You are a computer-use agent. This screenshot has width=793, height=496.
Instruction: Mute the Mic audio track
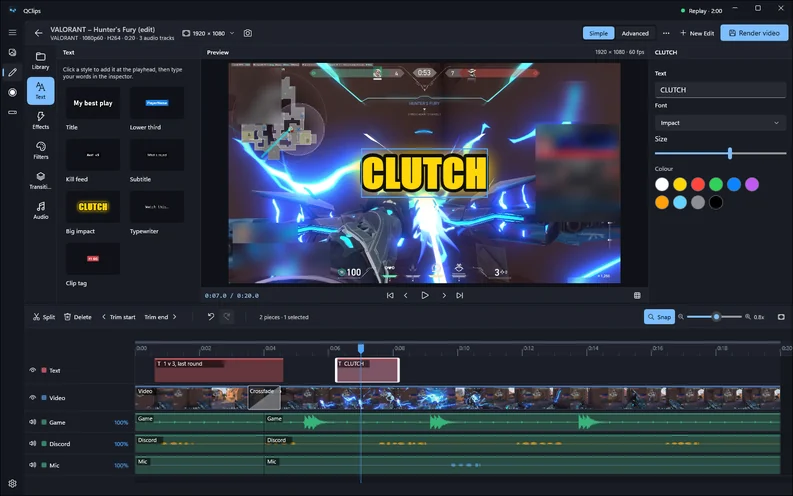32,465
